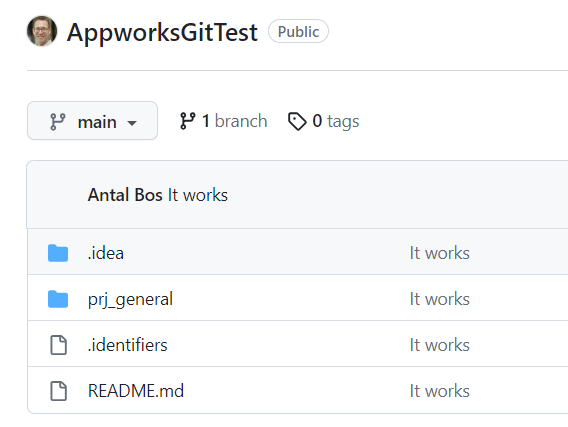
Task: Open the main branch selector dropdown
Action: pos(92,121)
